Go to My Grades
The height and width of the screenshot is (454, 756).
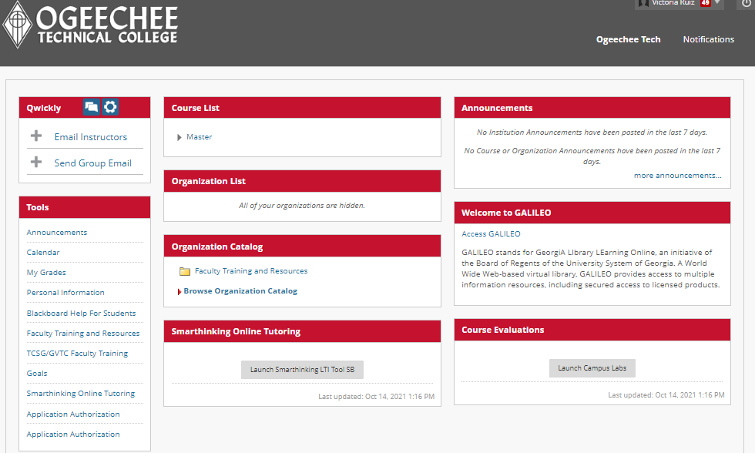click(46, 272)
